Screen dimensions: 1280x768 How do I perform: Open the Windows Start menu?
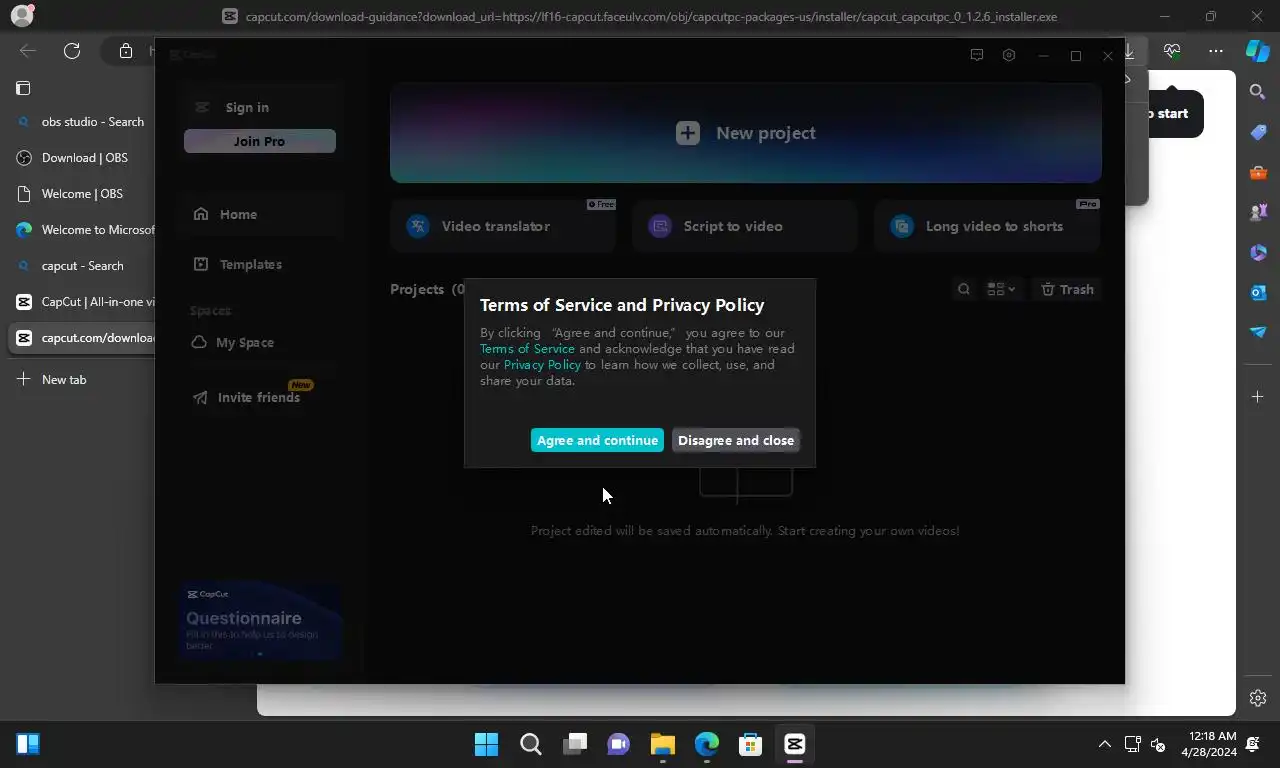pyautogui.click(x=487, y=744)
